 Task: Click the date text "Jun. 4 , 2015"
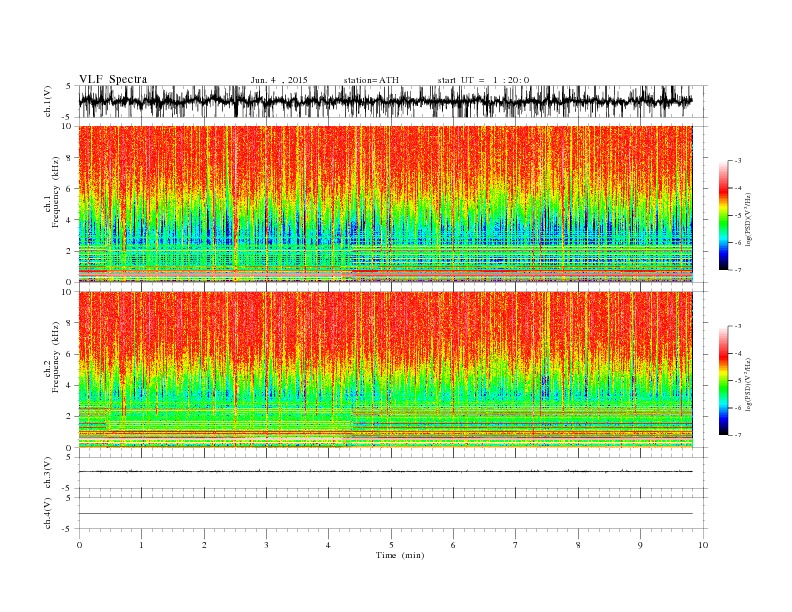click(279, 80)
